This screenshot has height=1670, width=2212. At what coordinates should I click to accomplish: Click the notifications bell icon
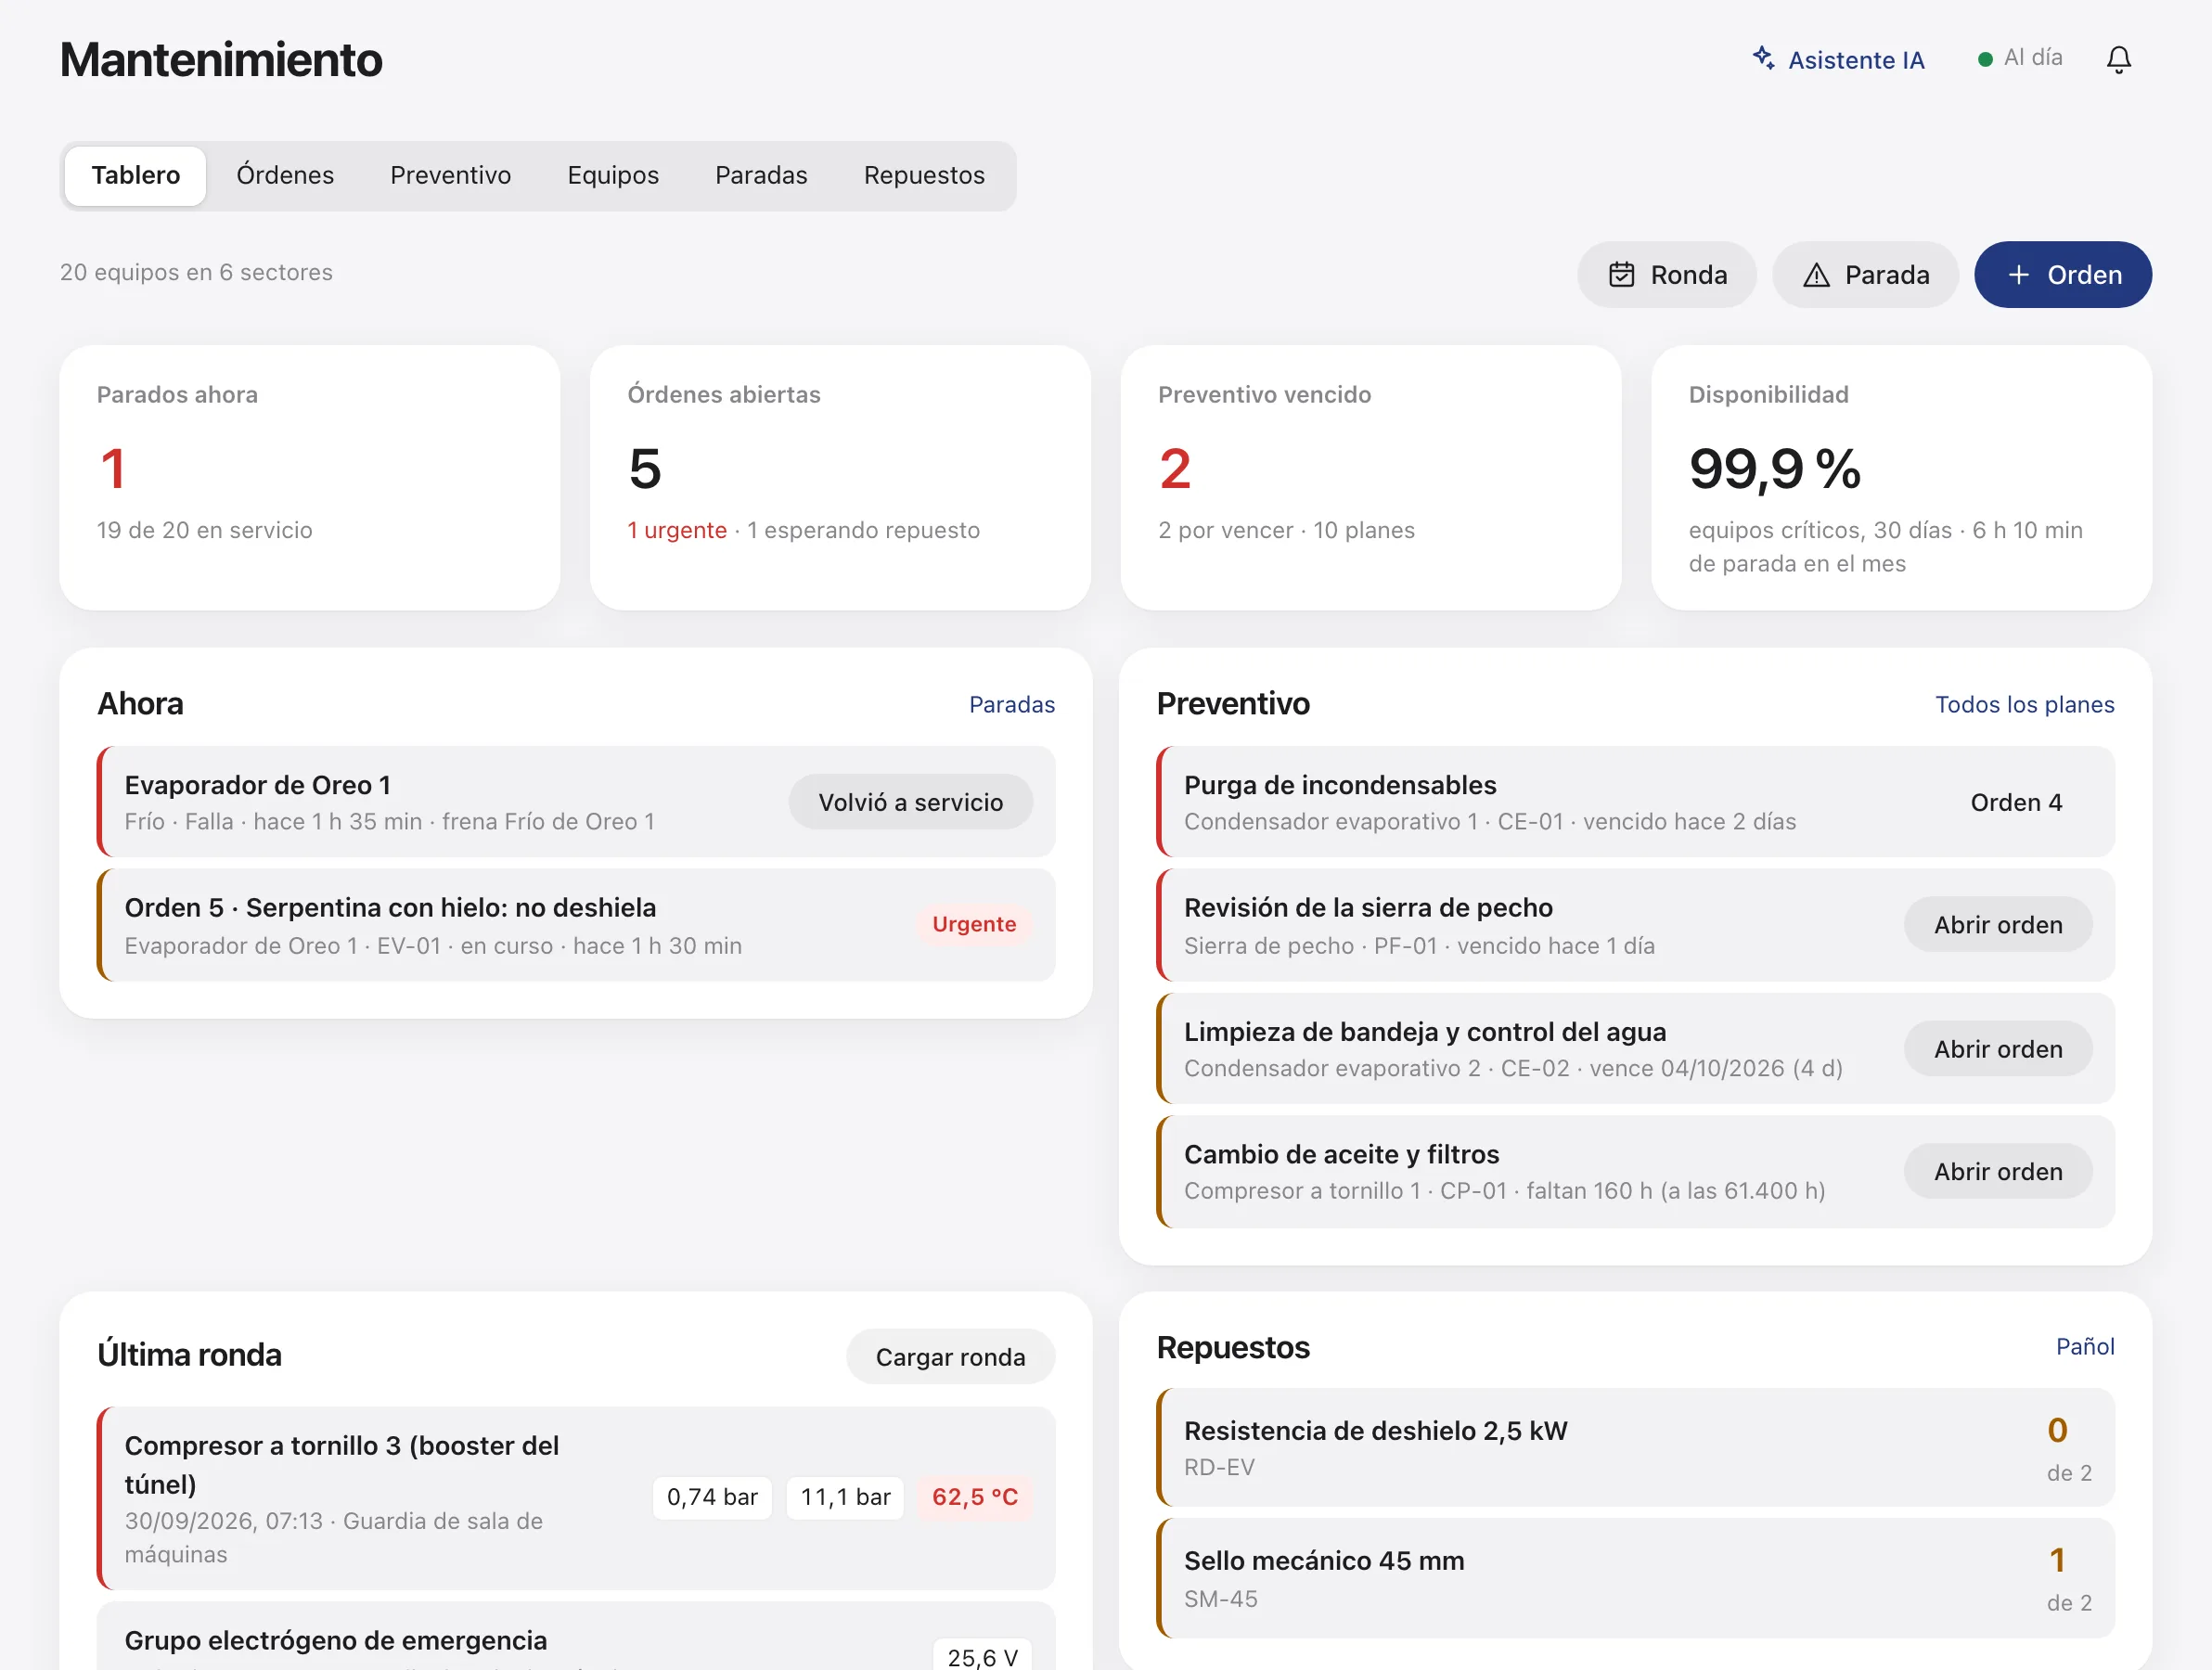(2118, 60)
